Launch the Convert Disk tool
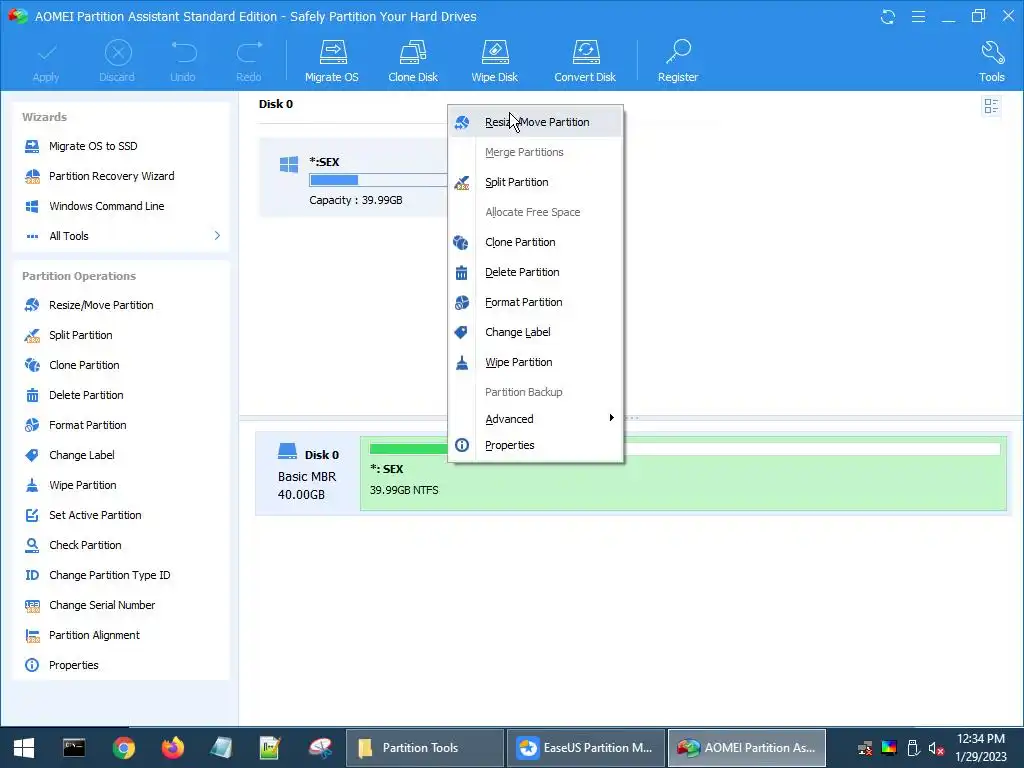This screenshot has width=1024, height=768. point(585,61)
